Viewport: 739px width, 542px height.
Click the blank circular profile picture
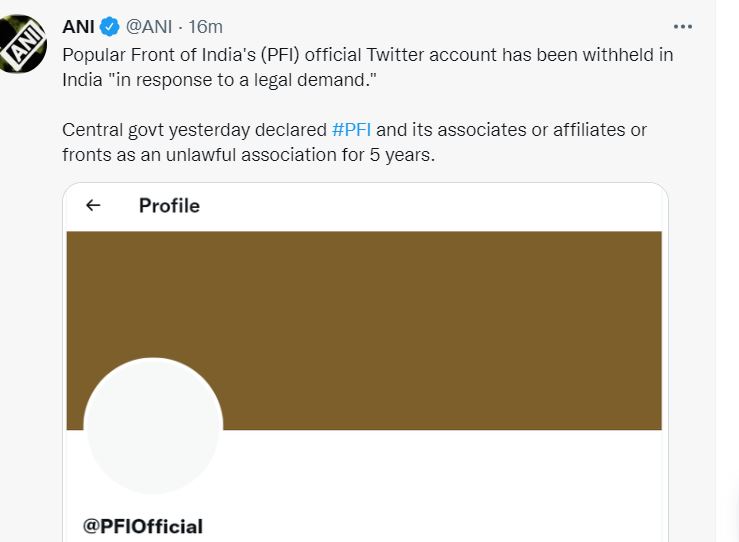[153, 426]
